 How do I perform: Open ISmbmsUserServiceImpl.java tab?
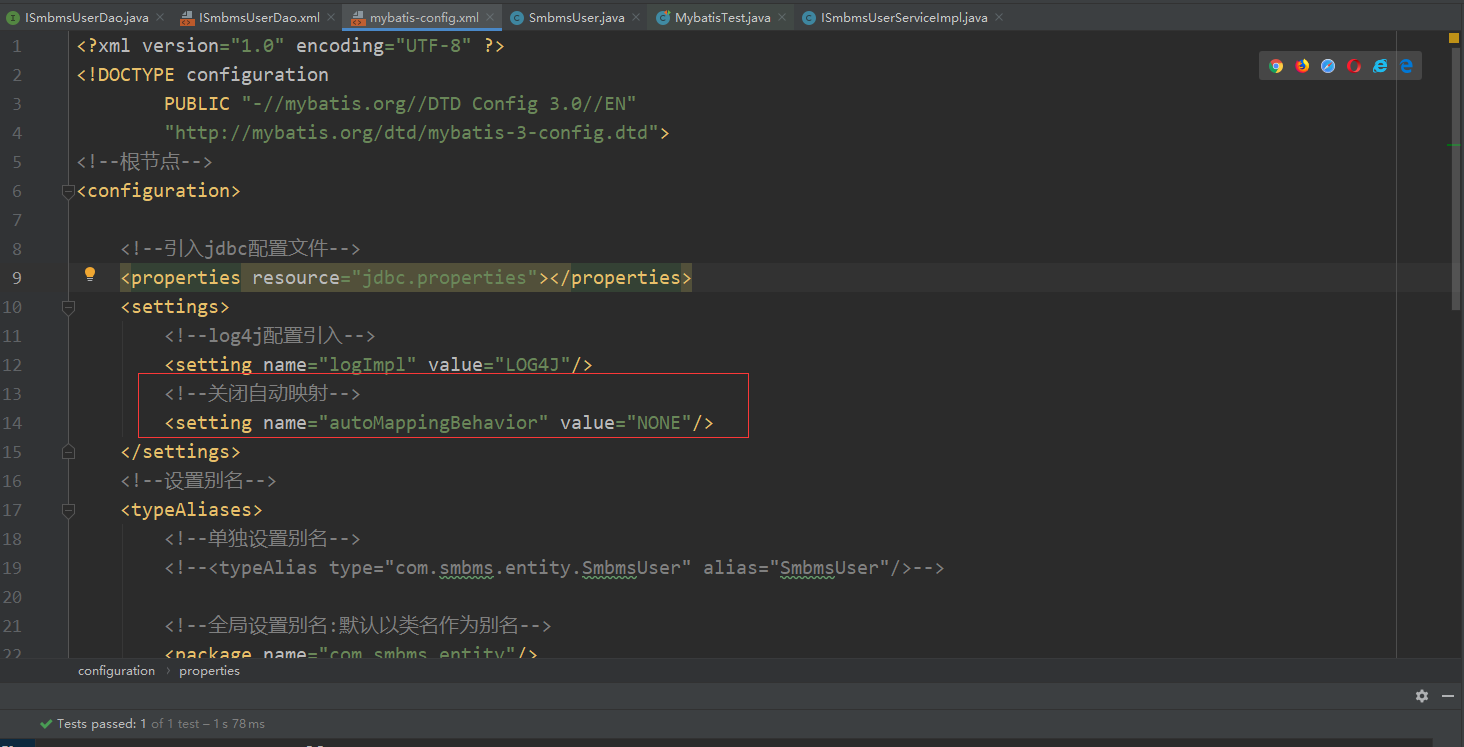(x=903, y=18)
